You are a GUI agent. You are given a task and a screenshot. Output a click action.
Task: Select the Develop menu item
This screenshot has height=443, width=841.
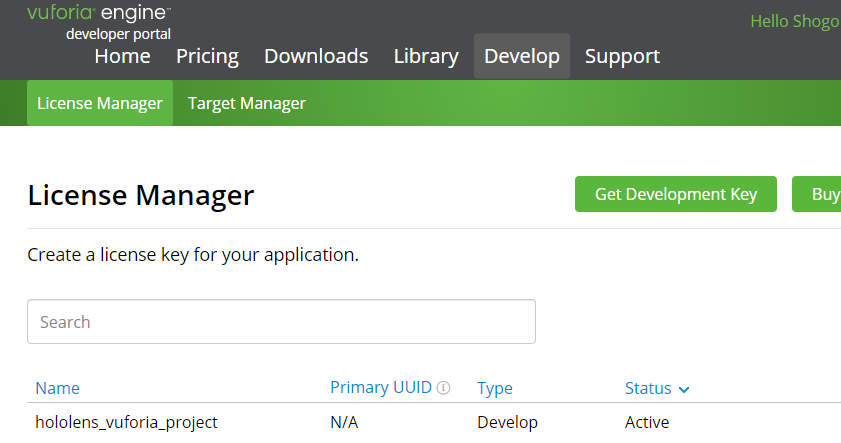coord(522,56)
